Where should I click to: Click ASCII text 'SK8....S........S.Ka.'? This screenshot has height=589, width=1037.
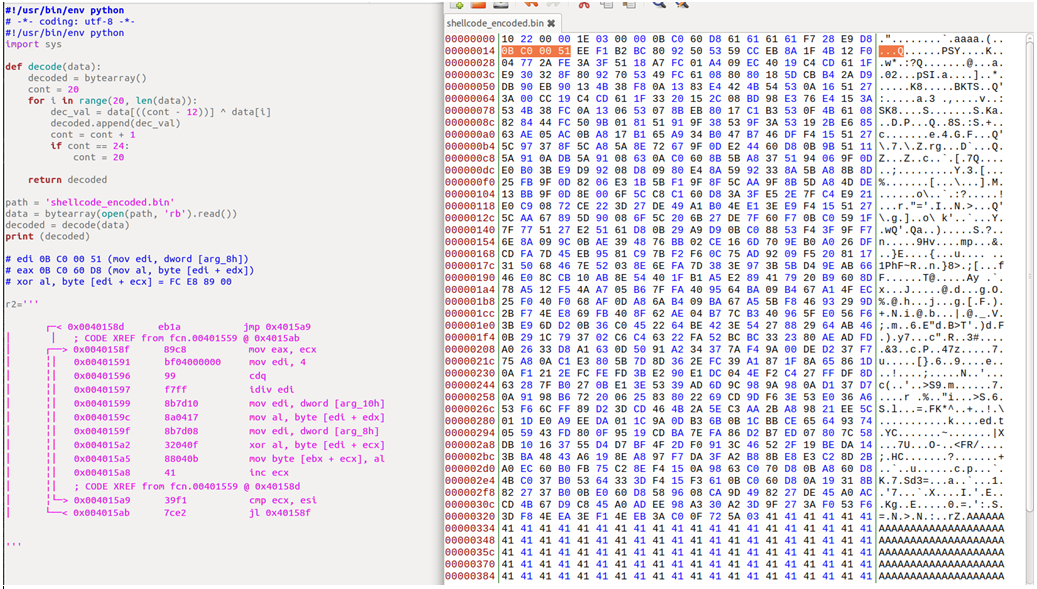point(942,111)
